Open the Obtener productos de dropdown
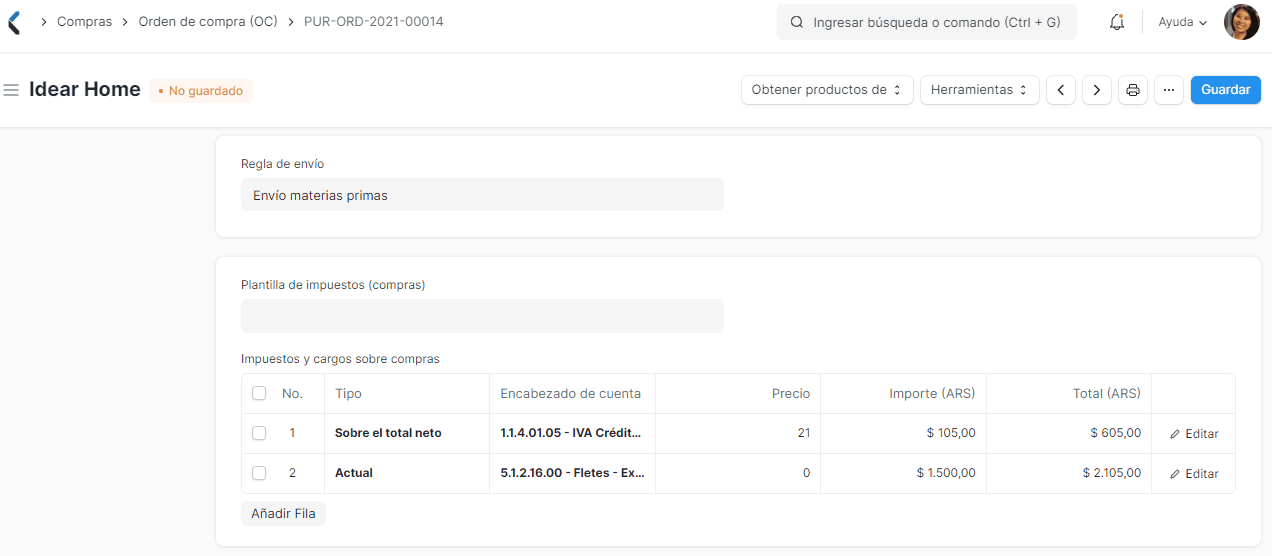Screen dimensions: 1272x556 827,90
